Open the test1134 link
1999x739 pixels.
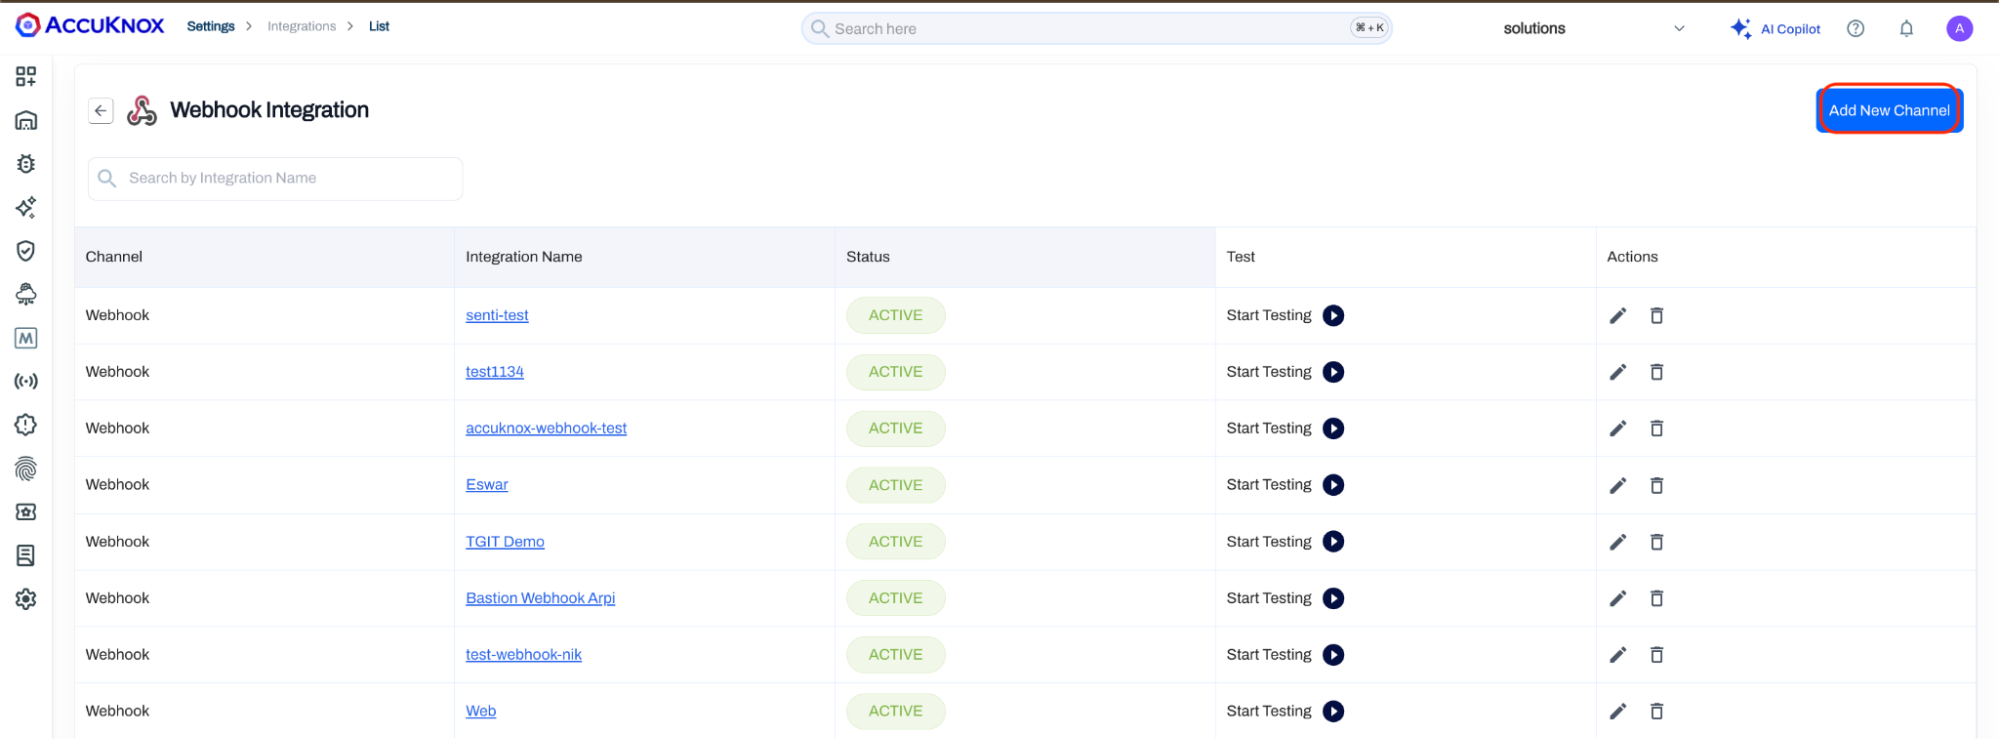click(x=495, y=372)
